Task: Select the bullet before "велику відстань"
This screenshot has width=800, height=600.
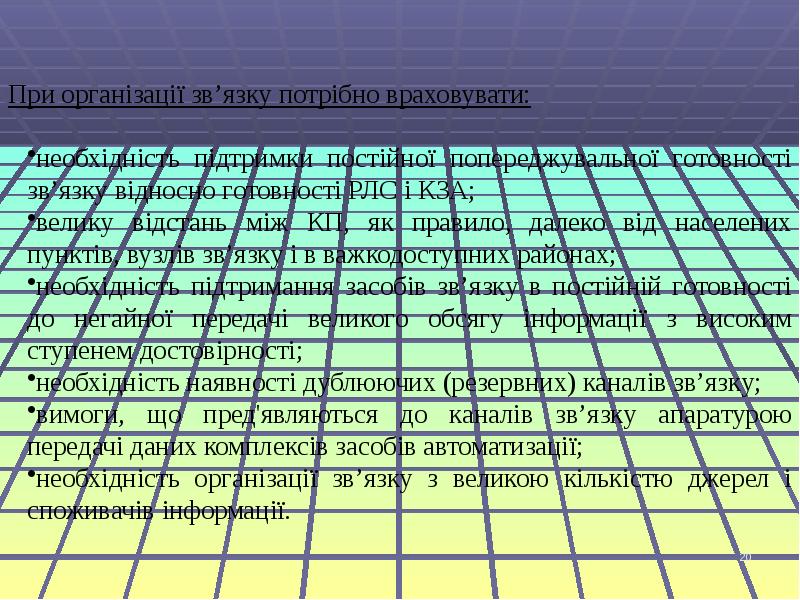Action: point(31,219)
